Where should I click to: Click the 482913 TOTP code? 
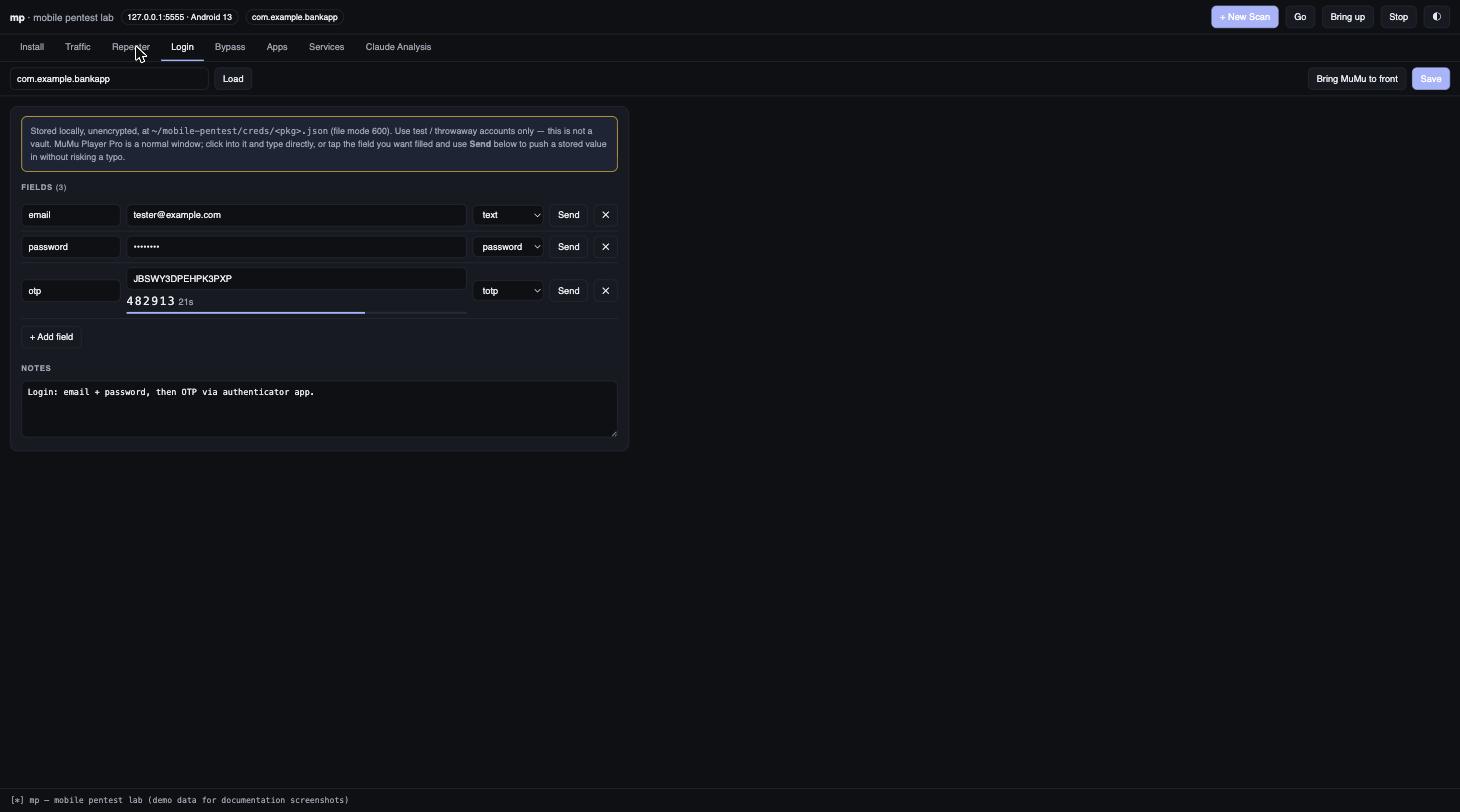click(151, 301)
